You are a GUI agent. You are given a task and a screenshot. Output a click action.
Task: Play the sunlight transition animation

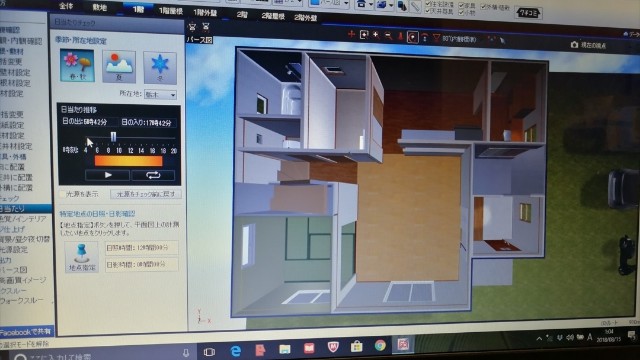pyautogui.click(x=107, y=175)
